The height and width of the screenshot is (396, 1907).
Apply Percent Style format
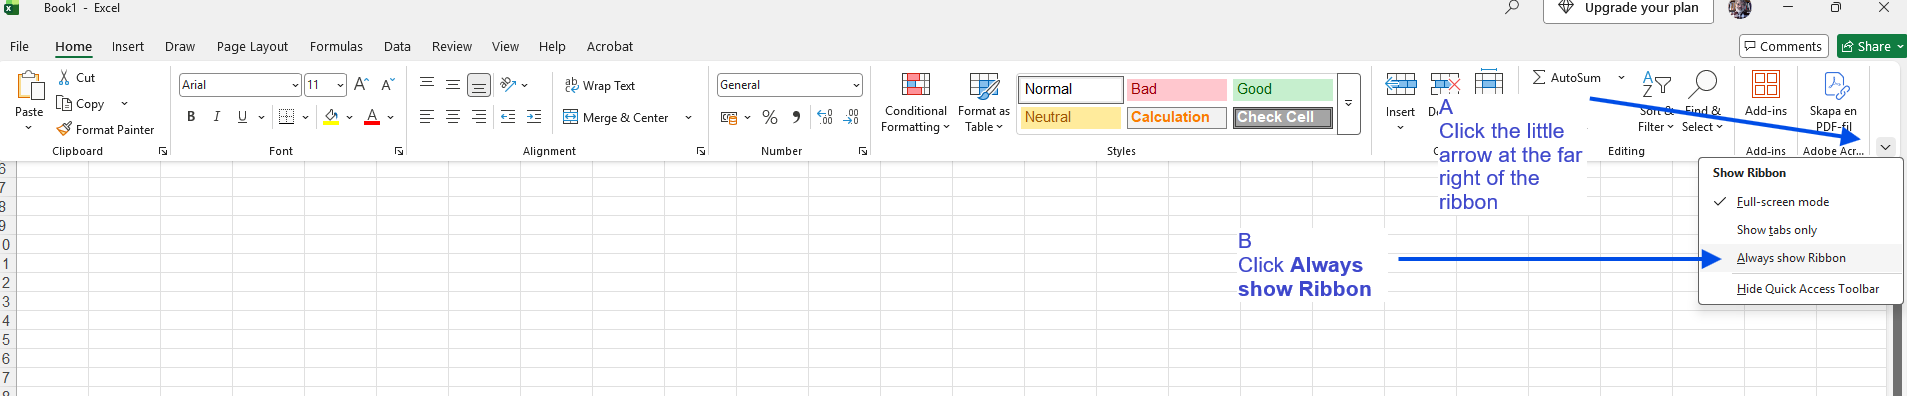[x=769, y=117]
